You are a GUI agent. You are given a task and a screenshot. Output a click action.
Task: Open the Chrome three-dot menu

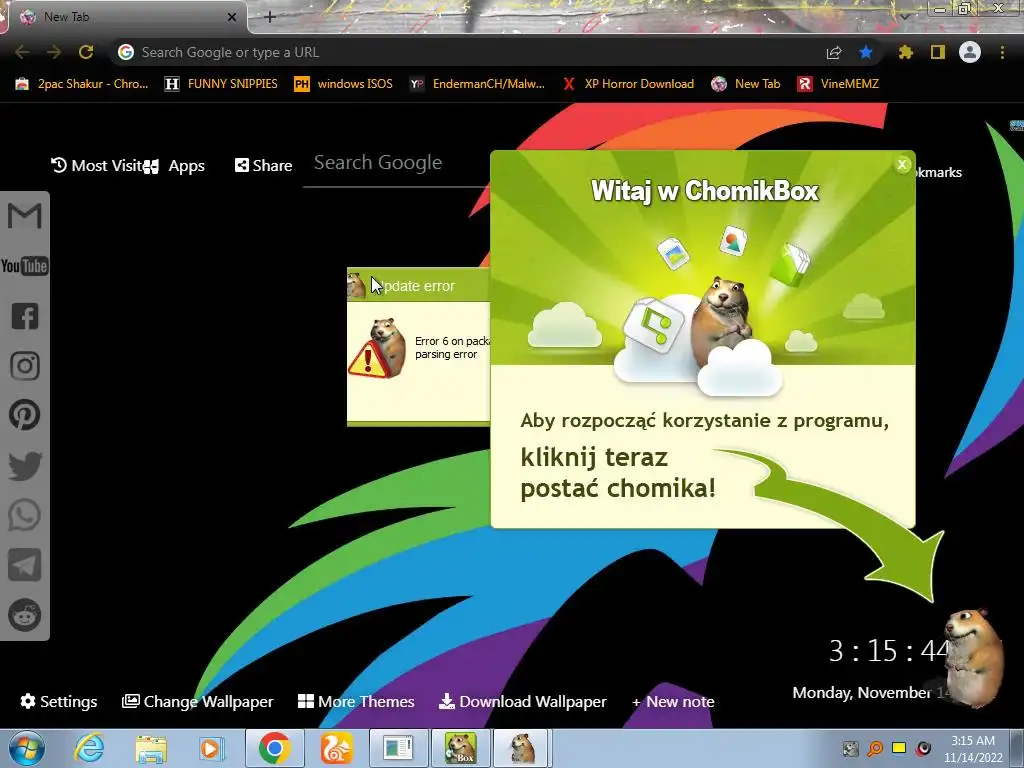click(1002, 52)
